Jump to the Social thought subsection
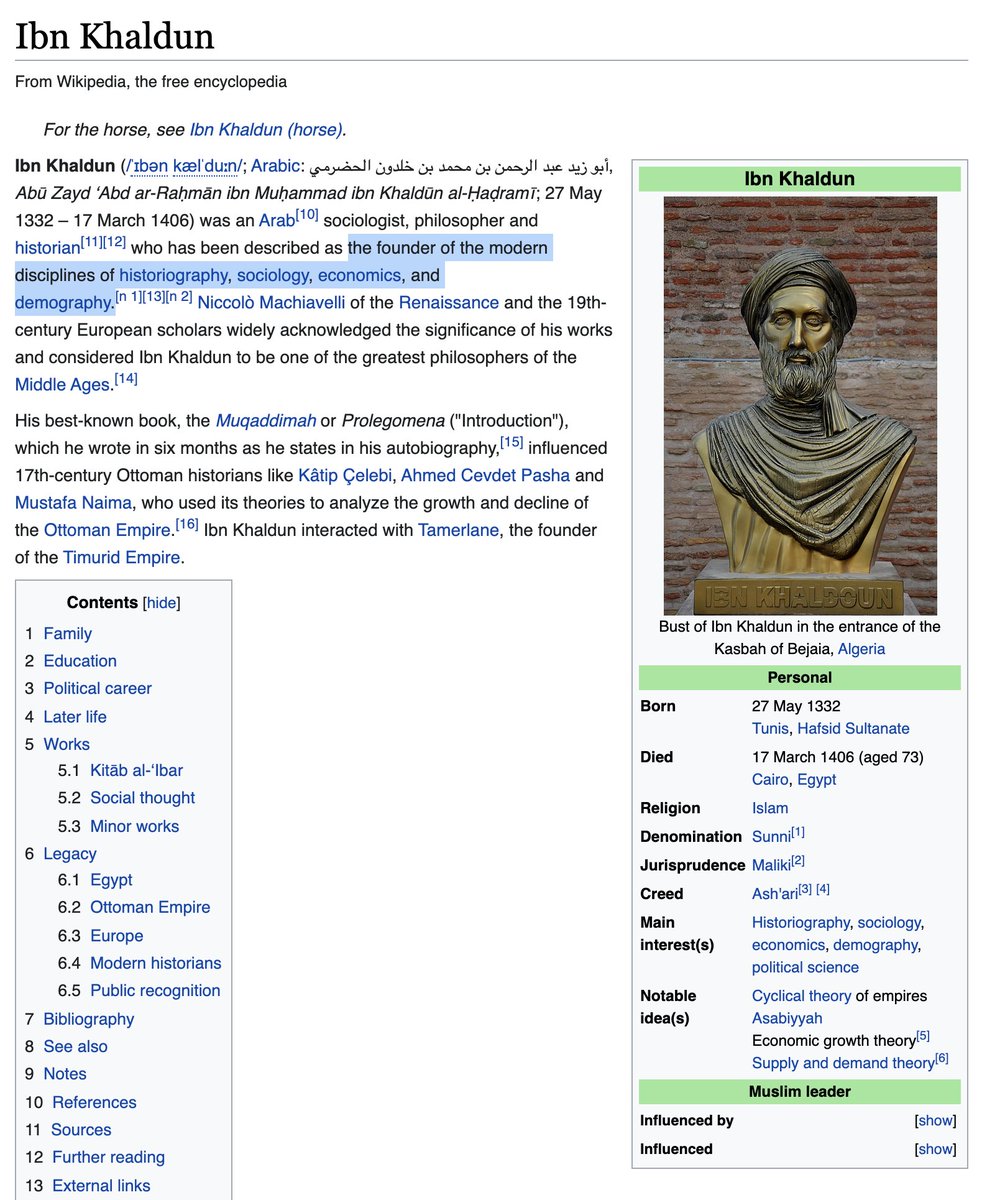Screen dimensions: 982x1200 pyautogui.click(x=142, y=797)
